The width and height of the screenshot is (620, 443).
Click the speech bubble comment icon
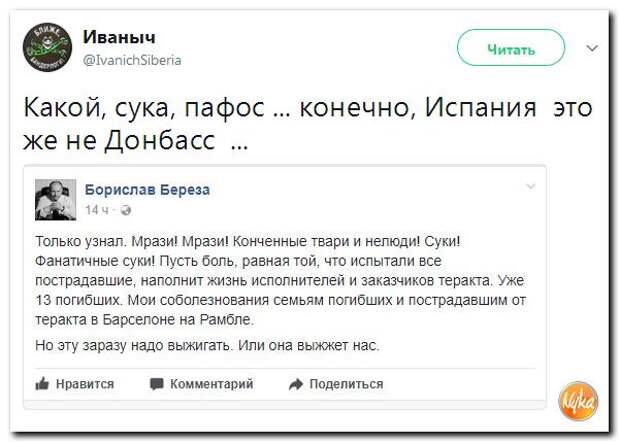coord(157,384)
